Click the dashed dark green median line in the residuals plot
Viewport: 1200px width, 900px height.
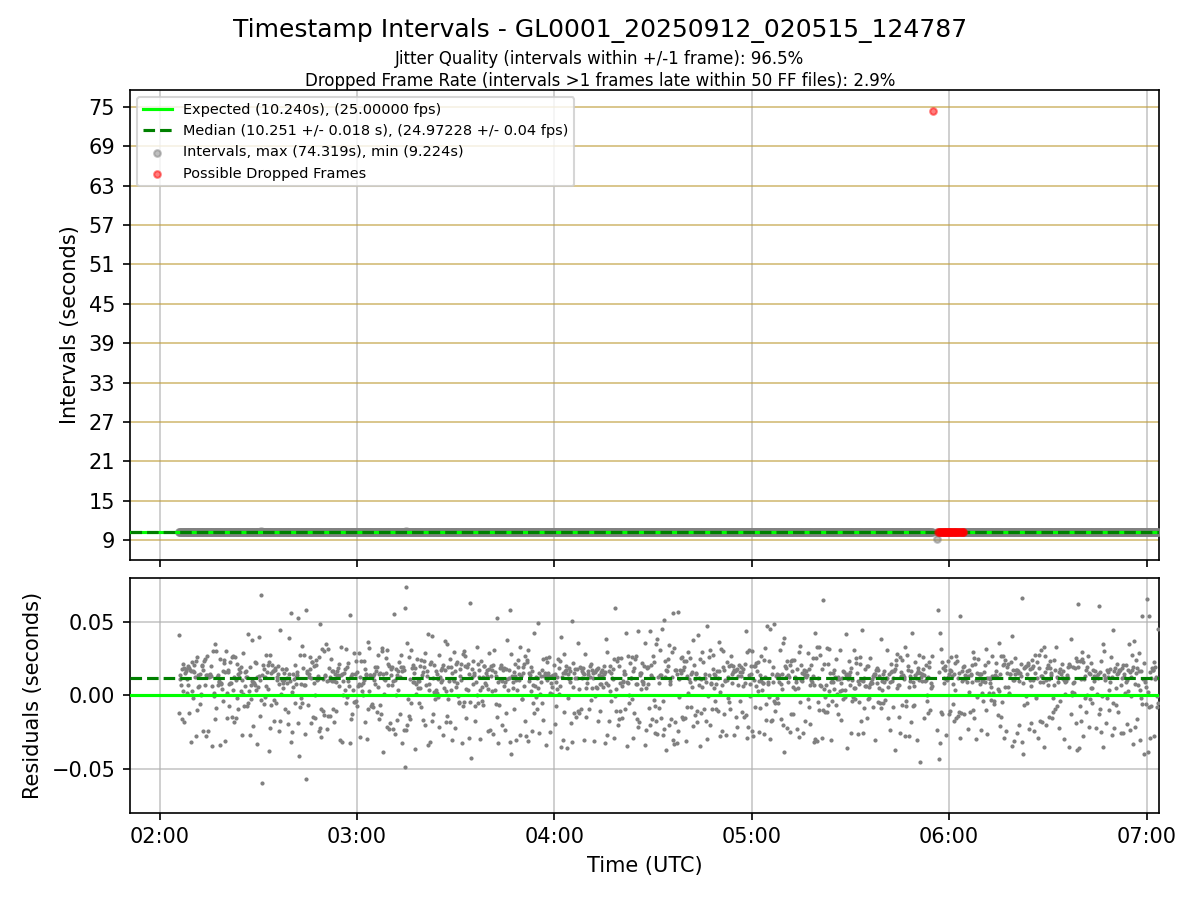644,679
